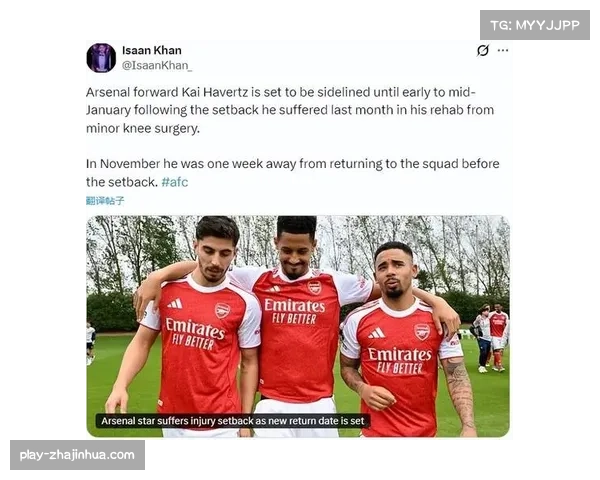This screenshot has width=600, height=480.
Task: Open the three-dot more options menu
Action: [503, 50]
